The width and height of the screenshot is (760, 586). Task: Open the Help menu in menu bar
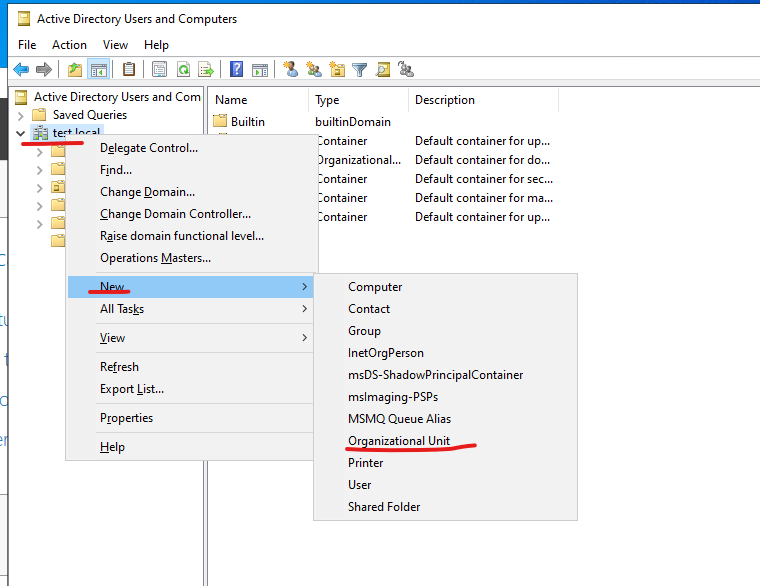(x=156, y=45)
